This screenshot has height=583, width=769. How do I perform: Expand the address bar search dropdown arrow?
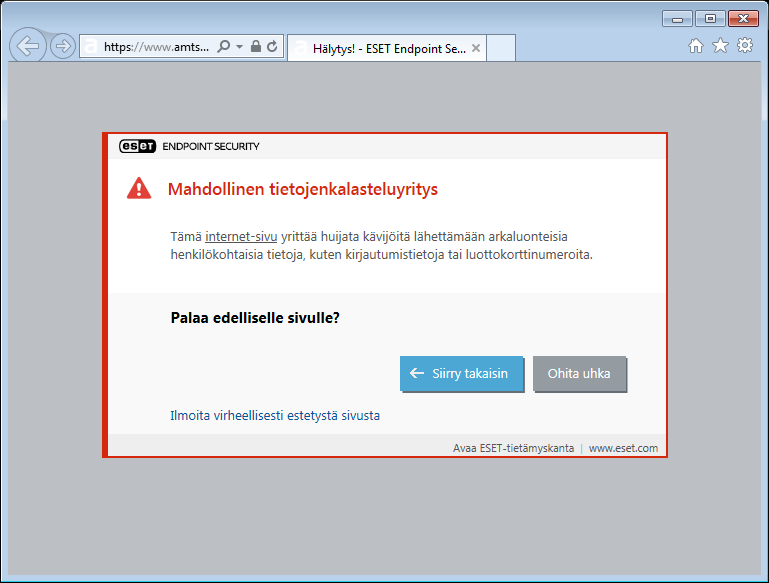[240, 46]
